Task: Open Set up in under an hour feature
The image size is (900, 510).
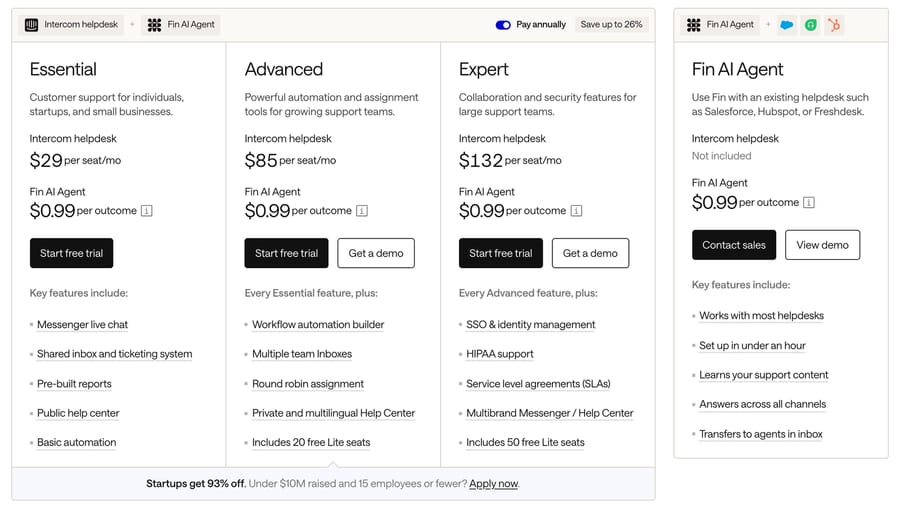Action: 752,345
